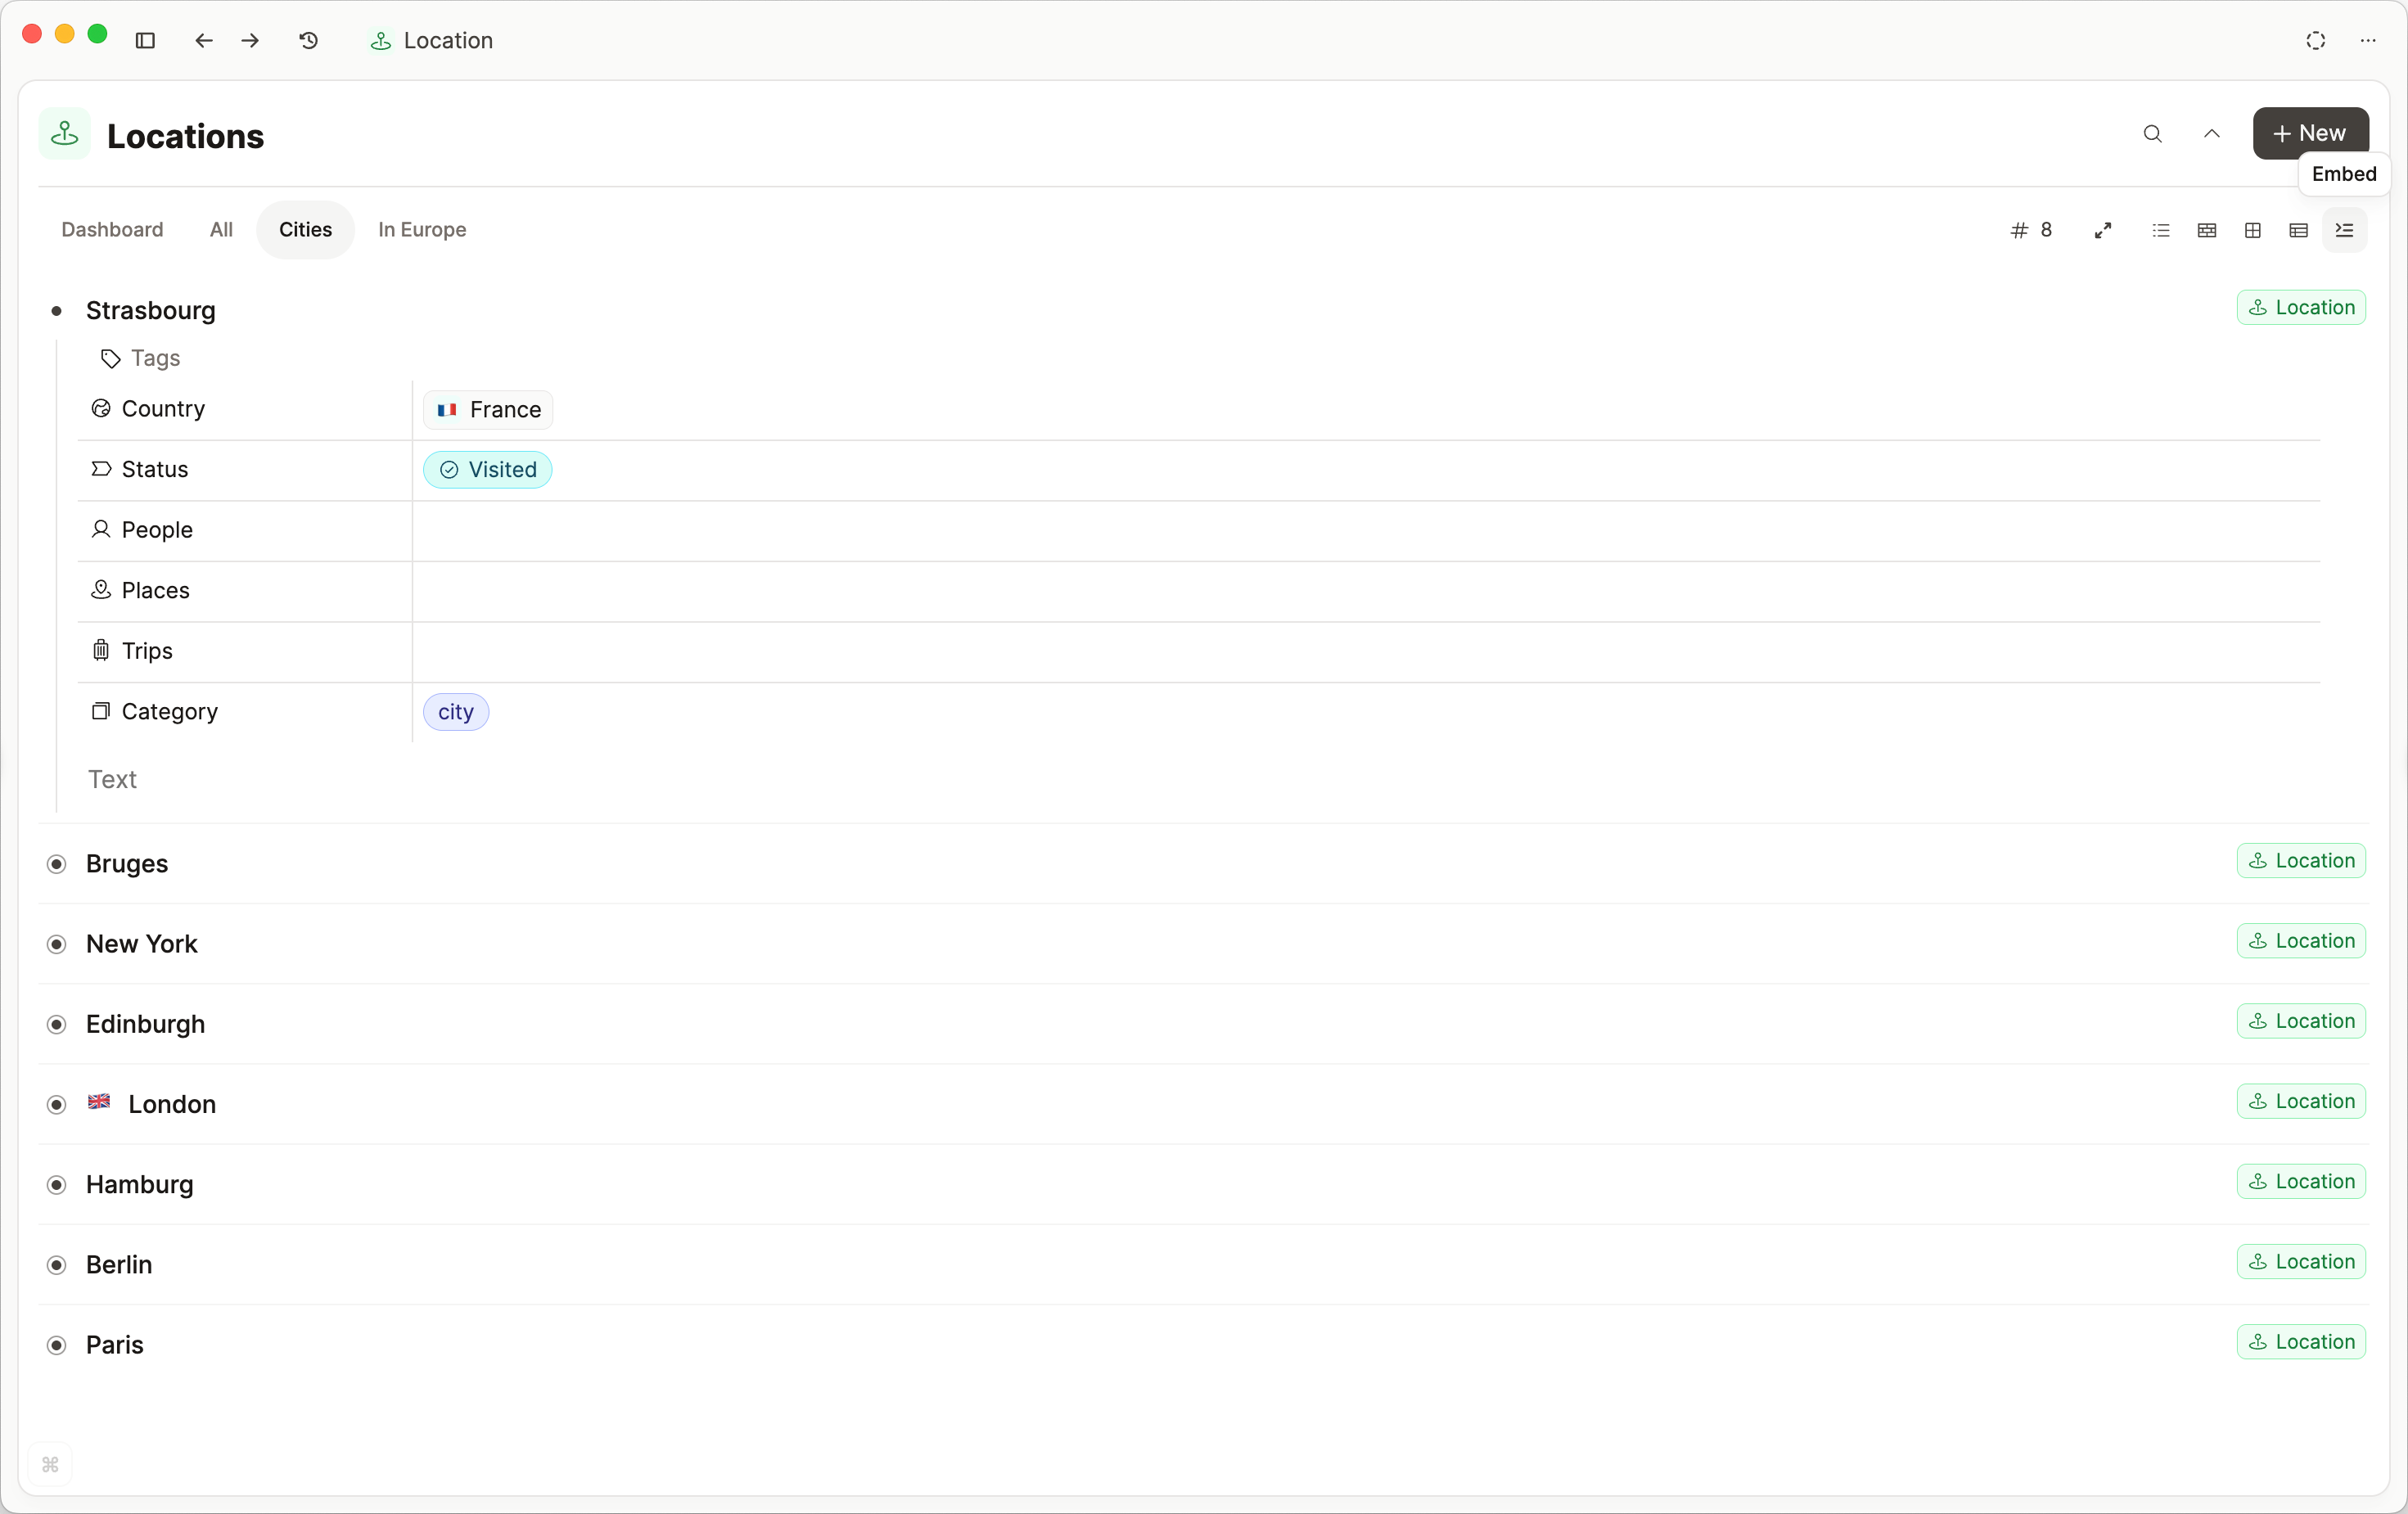Collapse the header with the chevron icon

tap(2212, 134)
